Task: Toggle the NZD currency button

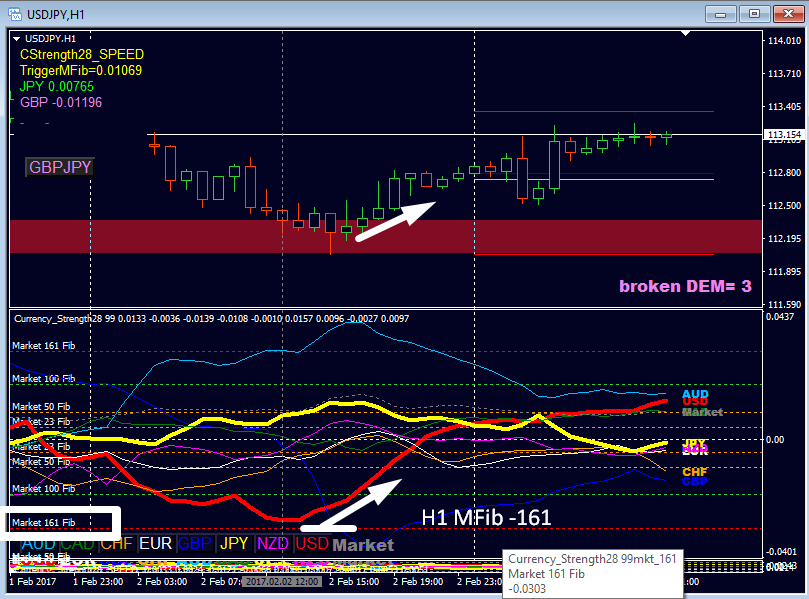Action: tap(272, 544)
